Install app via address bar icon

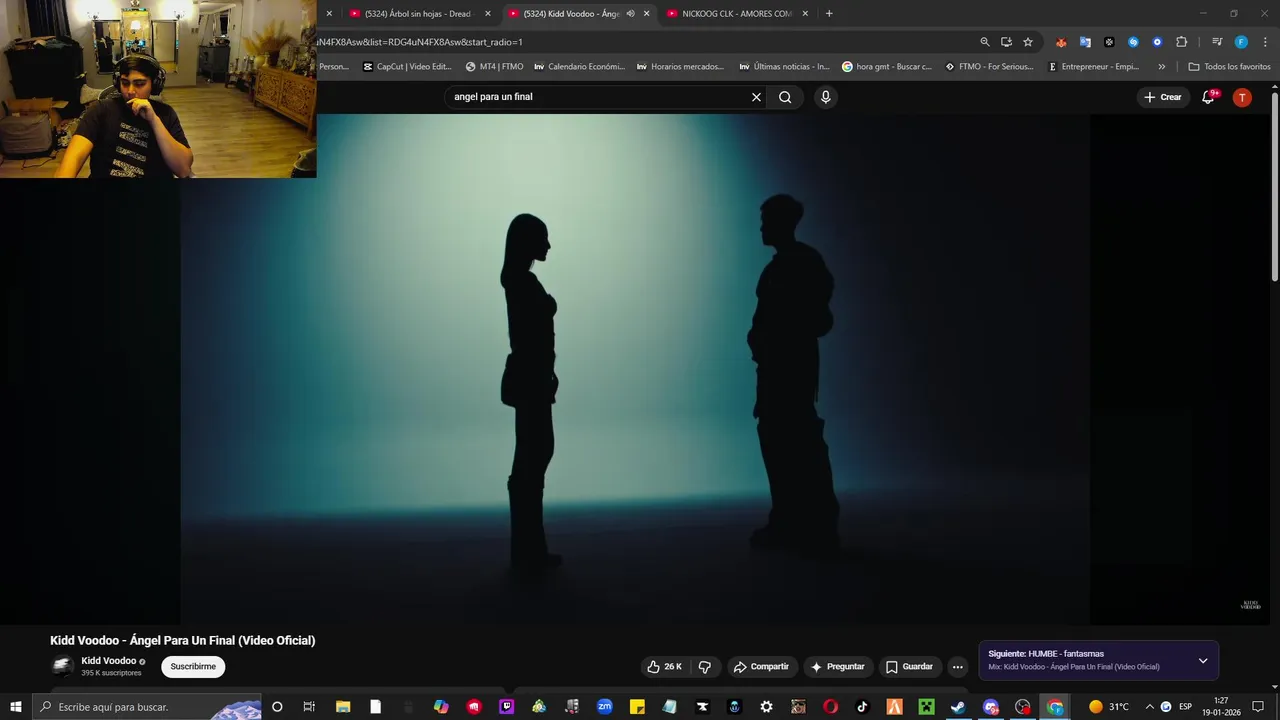1006,42
